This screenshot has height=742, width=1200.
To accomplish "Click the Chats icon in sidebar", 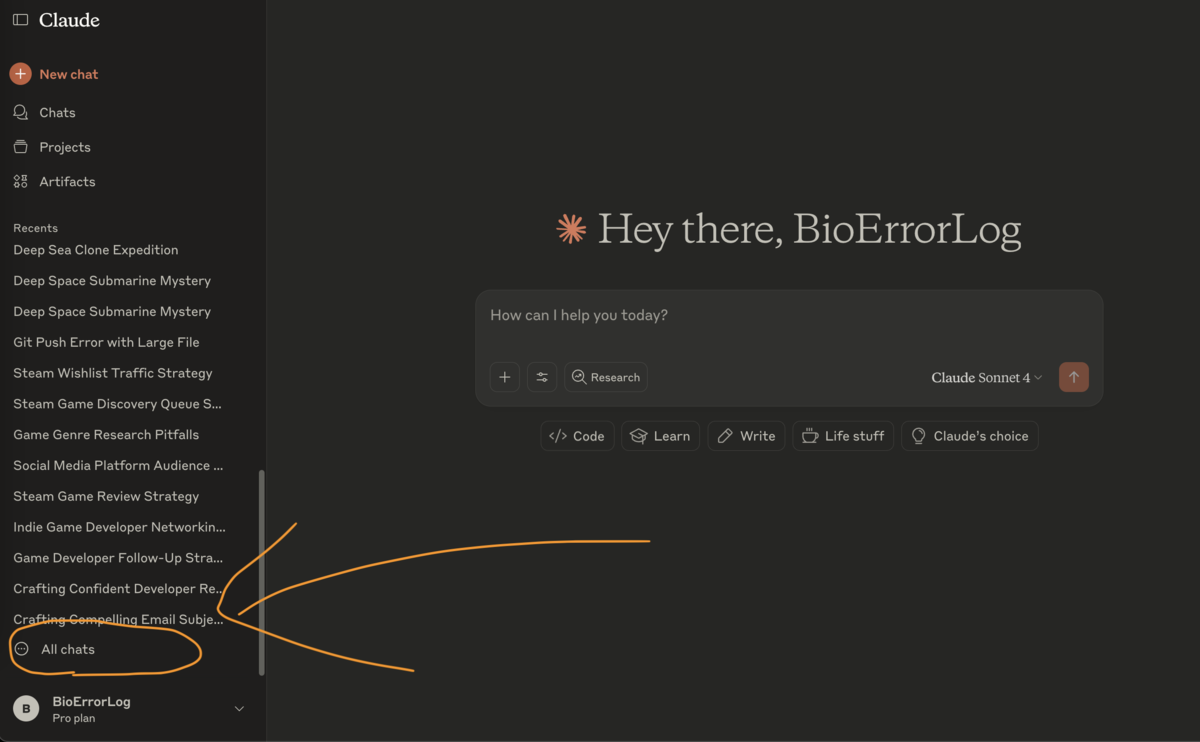I will pos(22,112).
